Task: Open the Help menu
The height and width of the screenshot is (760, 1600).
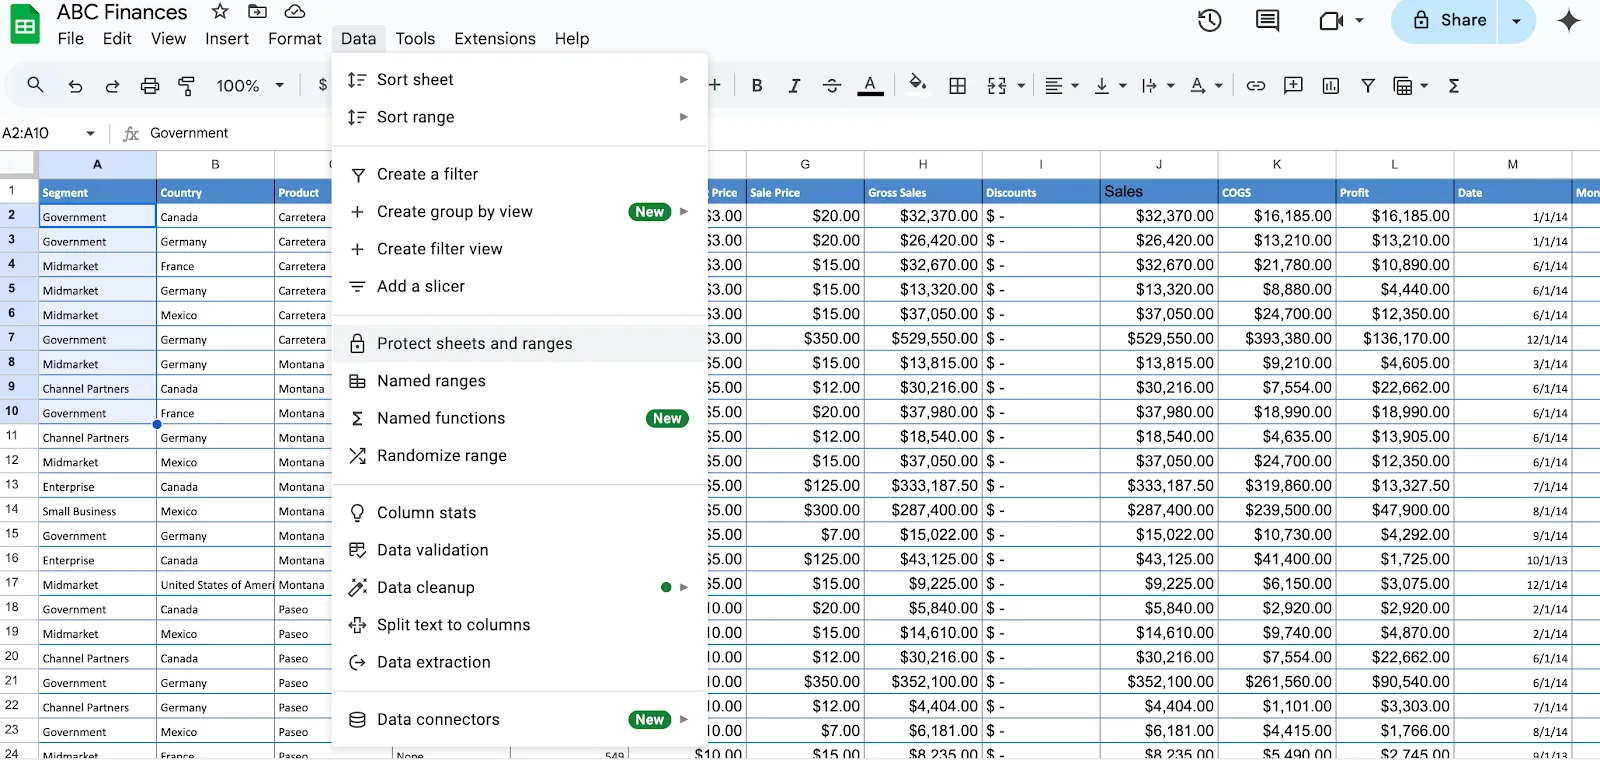Action: (x=572, y=38)
